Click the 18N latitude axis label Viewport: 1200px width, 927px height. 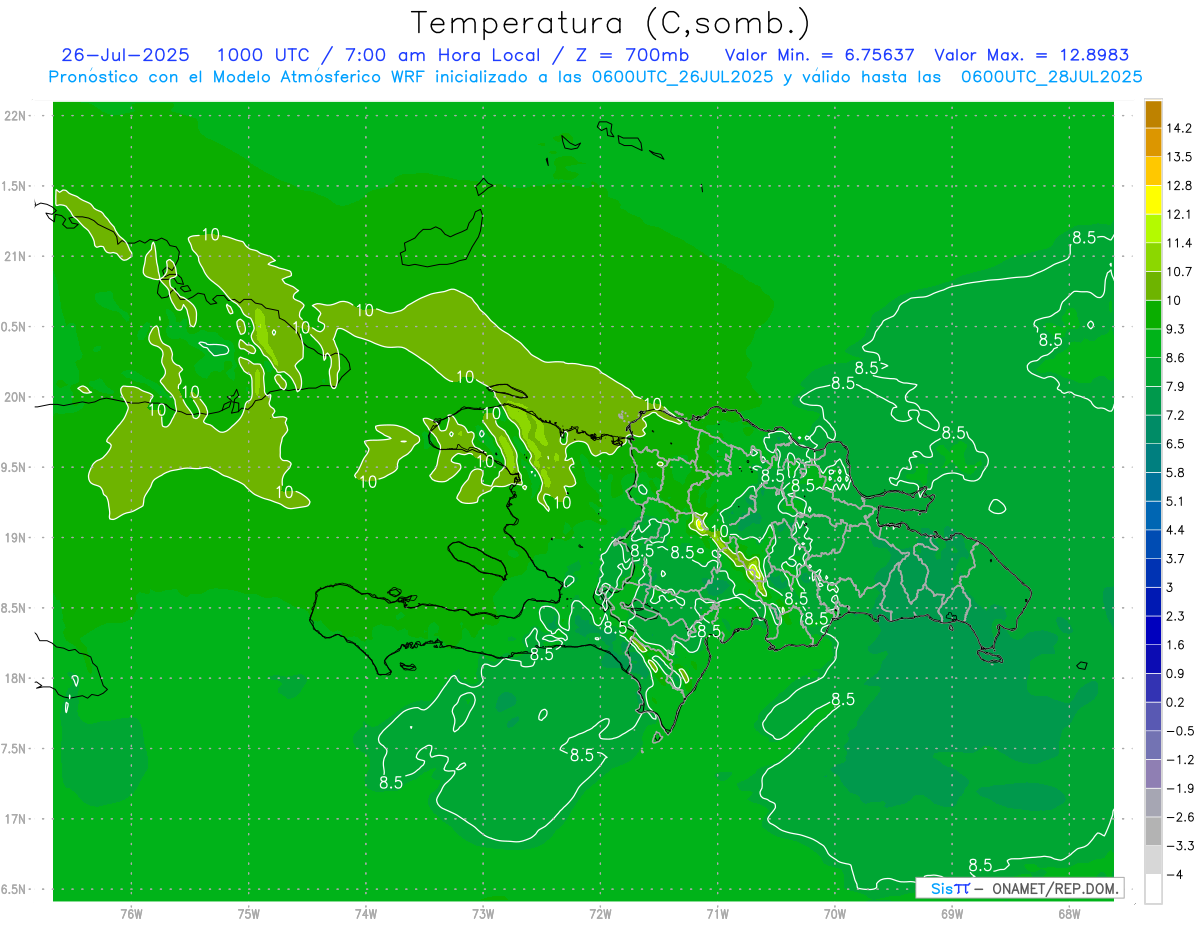tap(15, 678)
